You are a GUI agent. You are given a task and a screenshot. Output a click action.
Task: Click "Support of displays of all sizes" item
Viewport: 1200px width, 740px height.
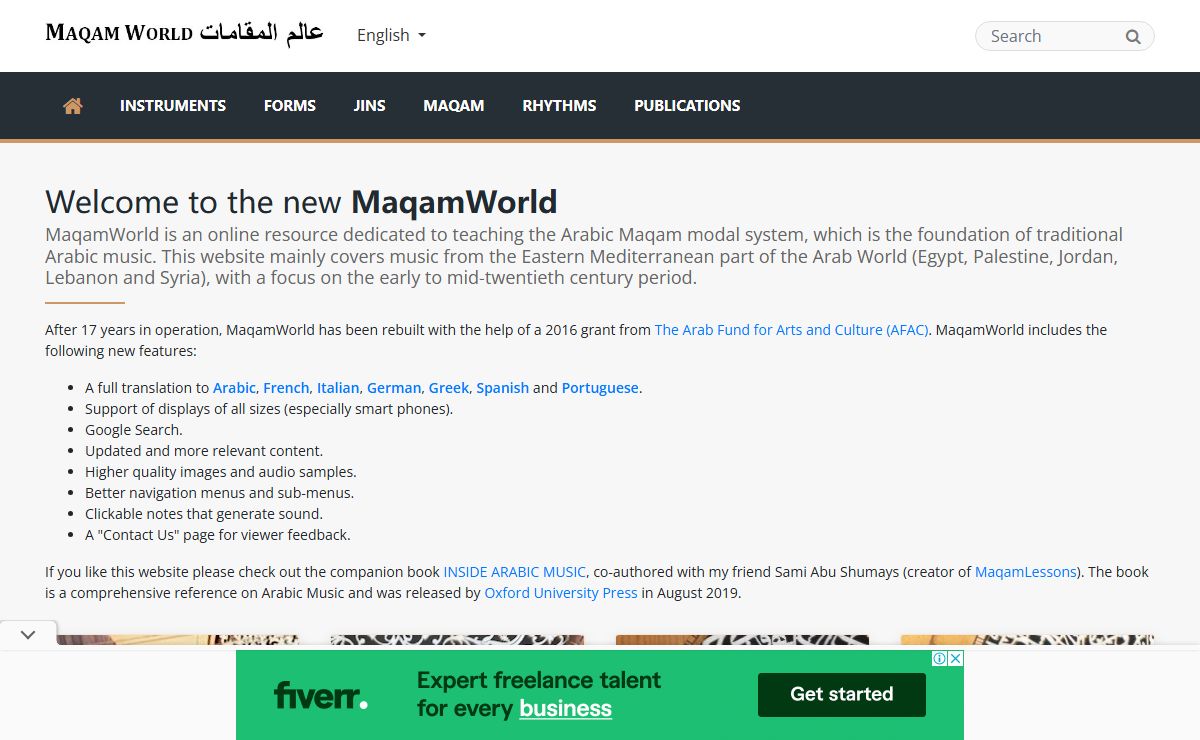[x=269, y=409]
